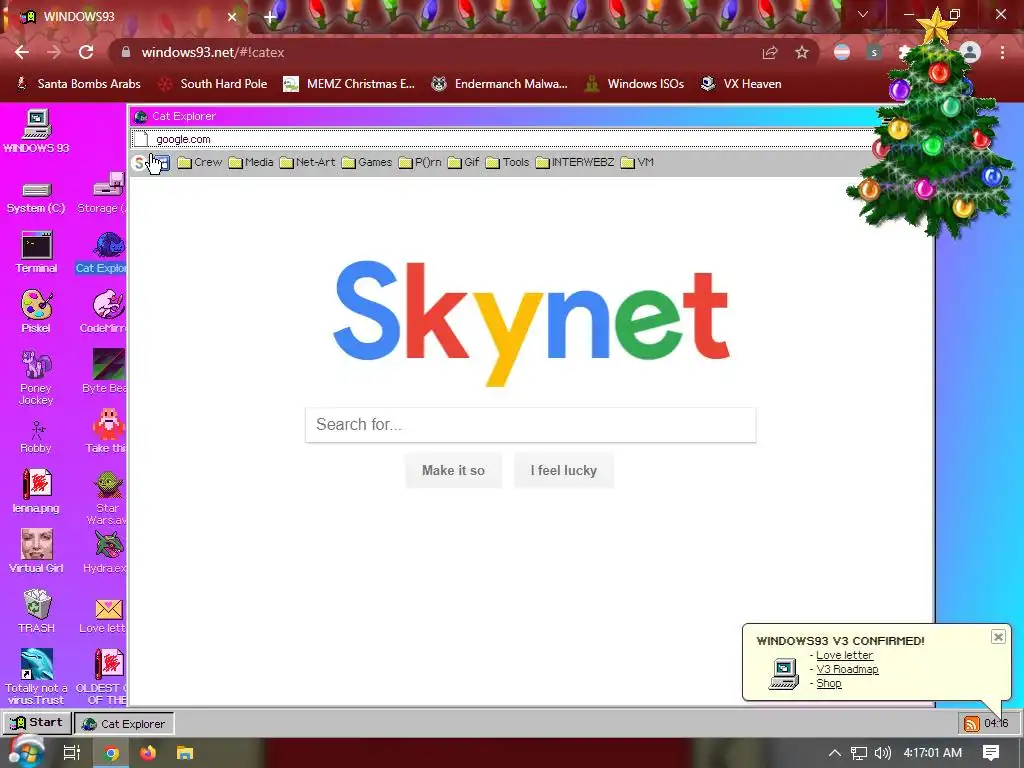
Task: Open the Windows93 Start button
Action: point(37,723)
